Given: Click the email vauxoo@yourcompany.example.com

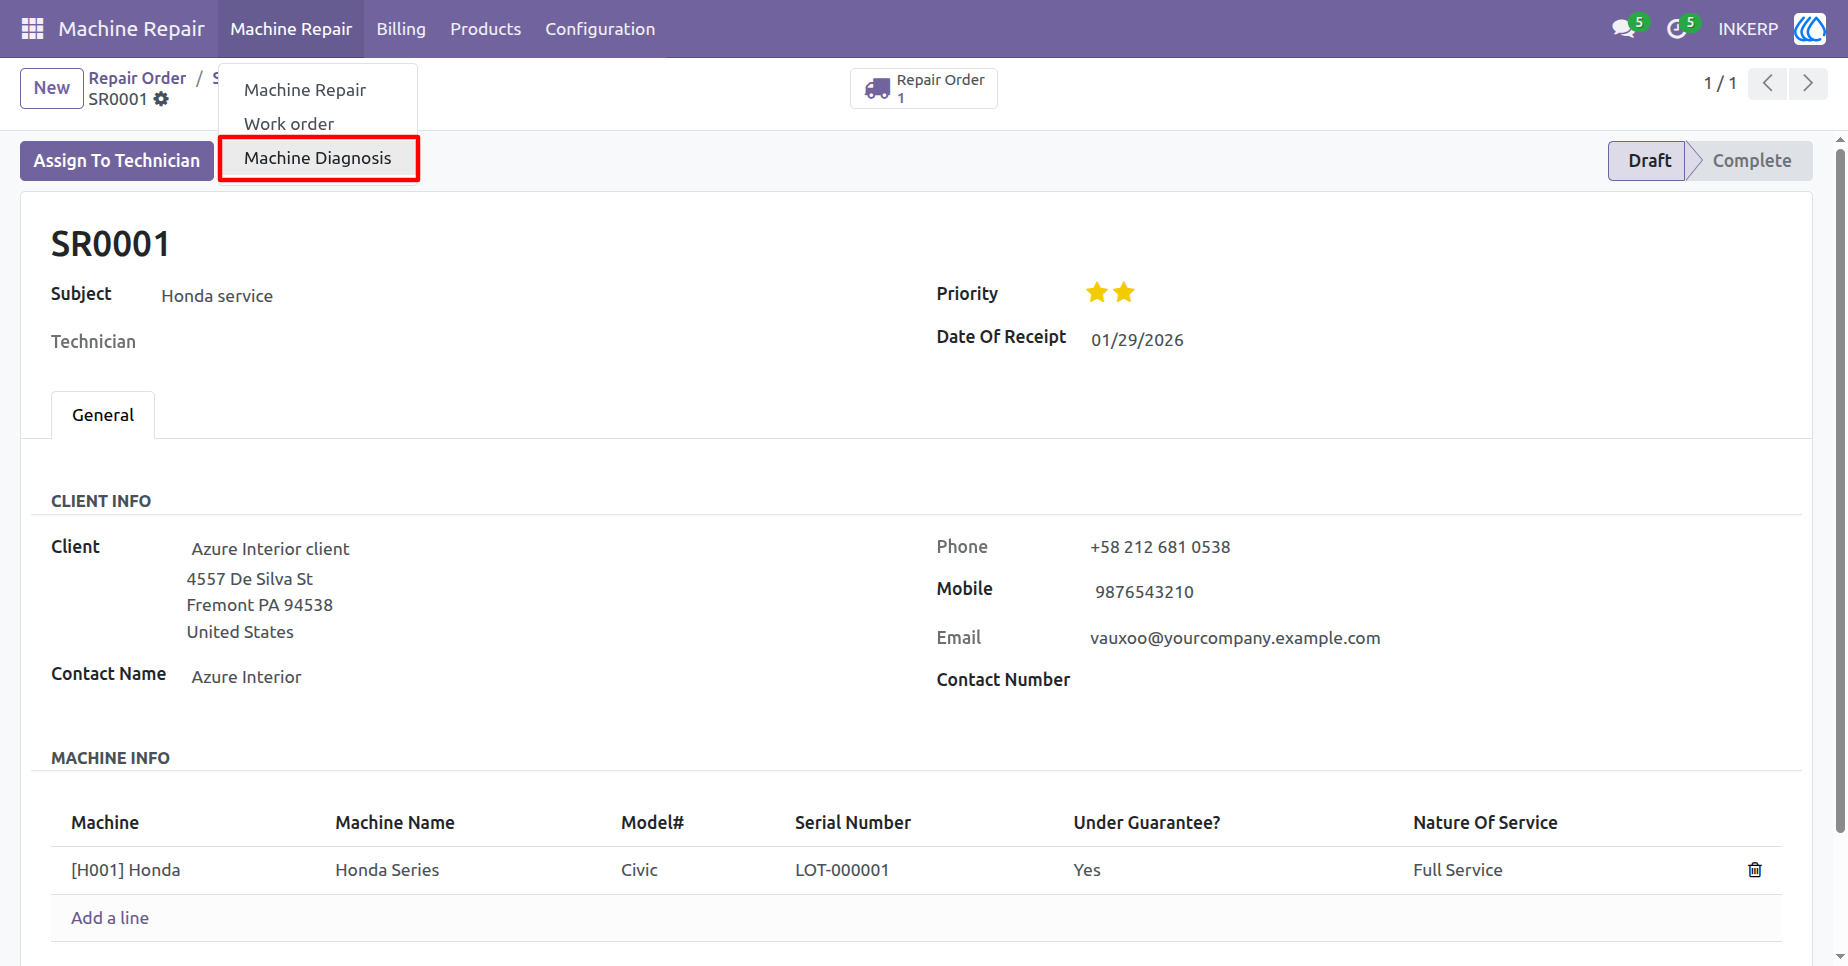Looking at the screenshot, I should 1235,638.
